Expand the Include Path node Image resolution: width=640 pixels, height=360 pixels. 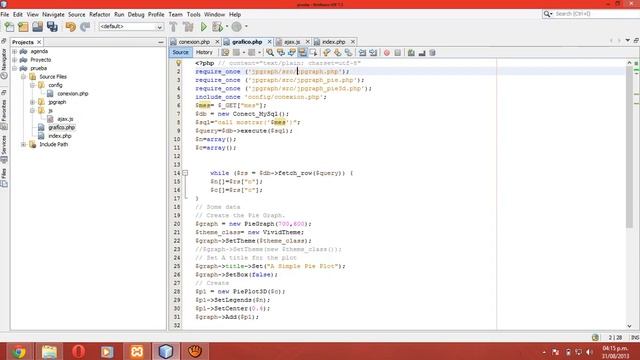(x=24, y=144)
